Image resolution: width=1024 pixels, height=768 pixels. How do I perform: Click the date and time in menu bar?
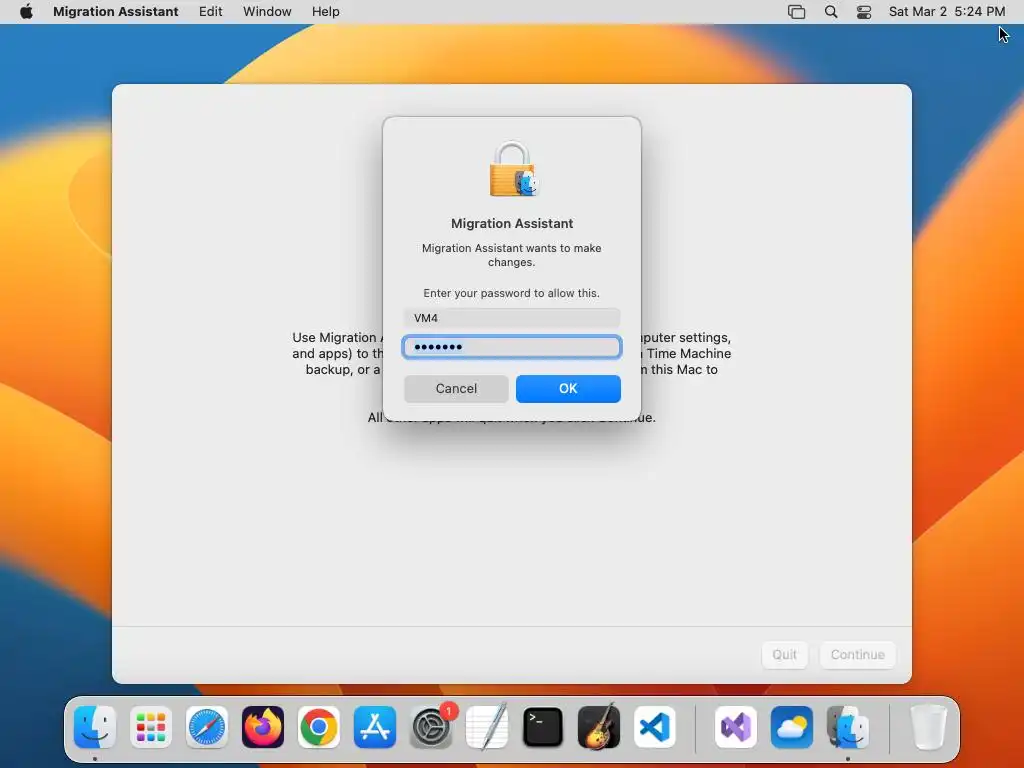tap(946, 12)
